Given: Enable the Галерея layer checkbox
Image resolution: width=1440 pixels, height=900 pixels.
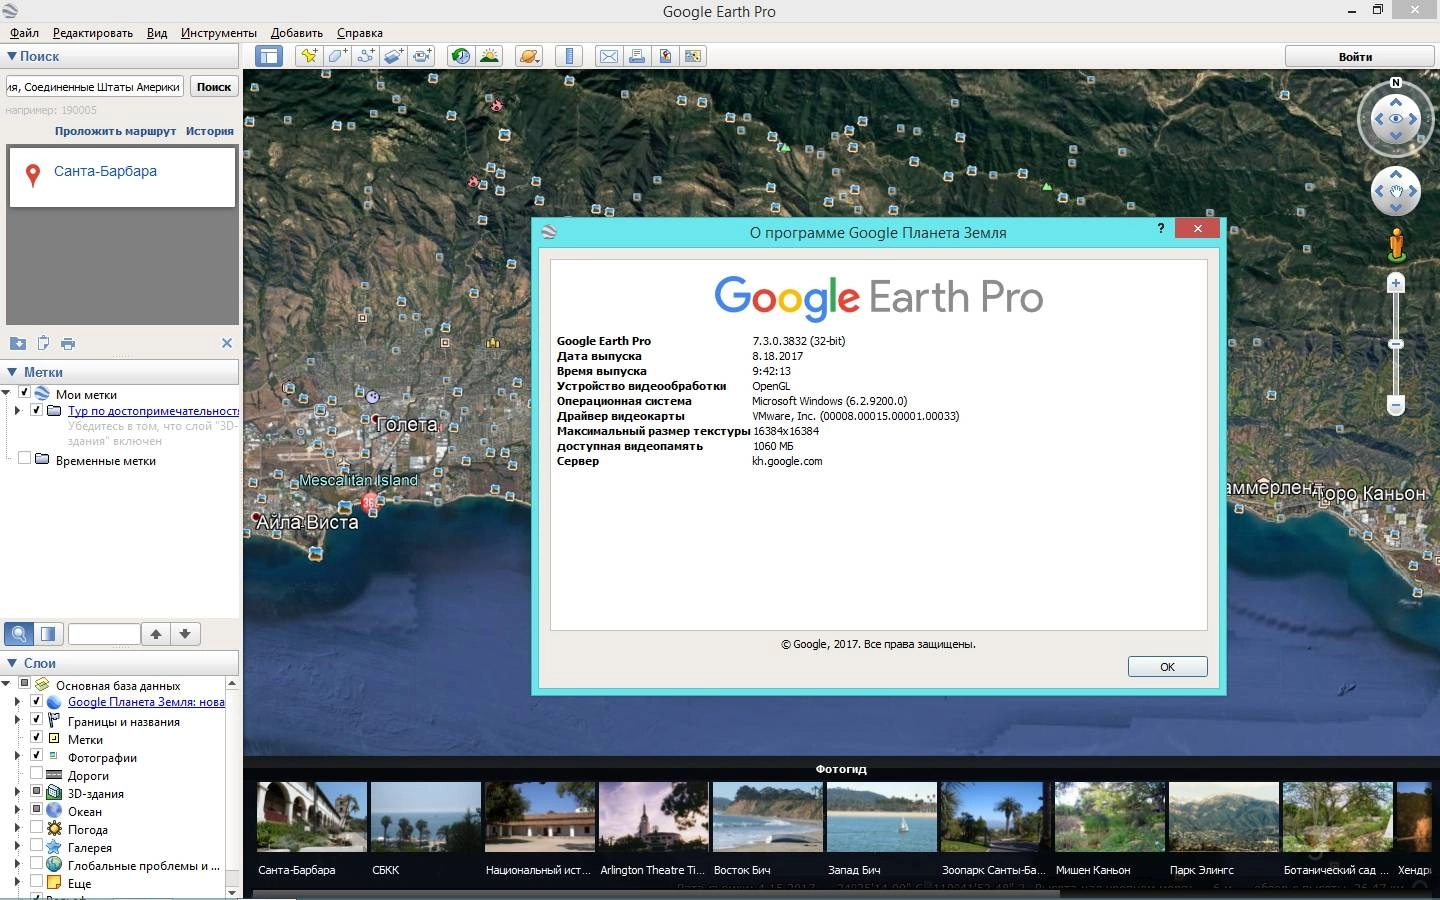Looking at the screenshot, I should click(x=37, y=846).
